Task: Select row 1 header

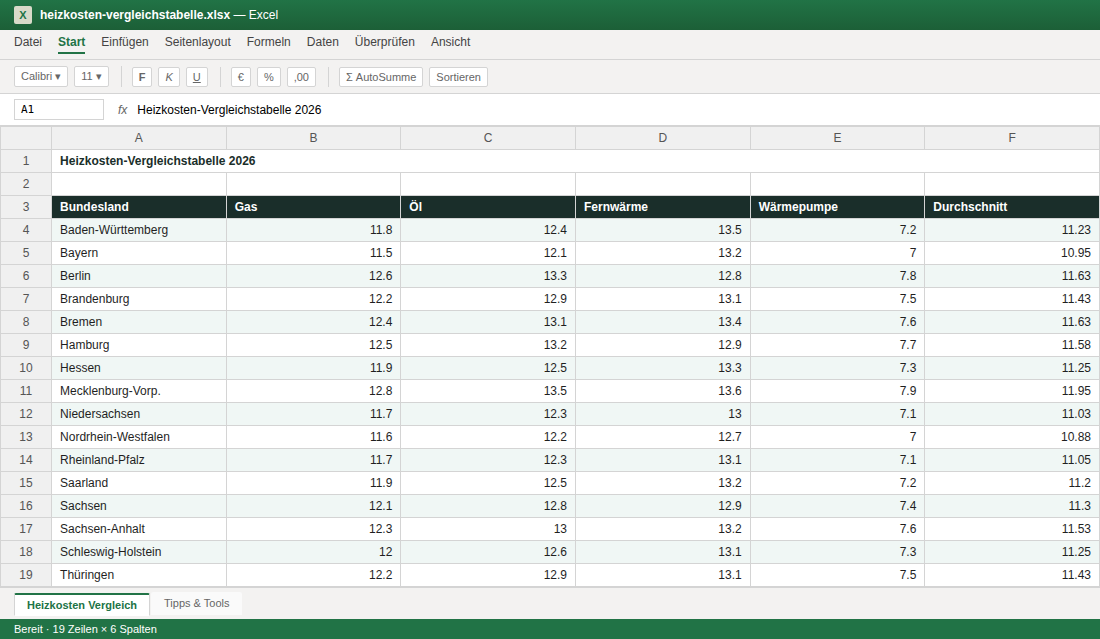Action: click(x=26, y=161)
